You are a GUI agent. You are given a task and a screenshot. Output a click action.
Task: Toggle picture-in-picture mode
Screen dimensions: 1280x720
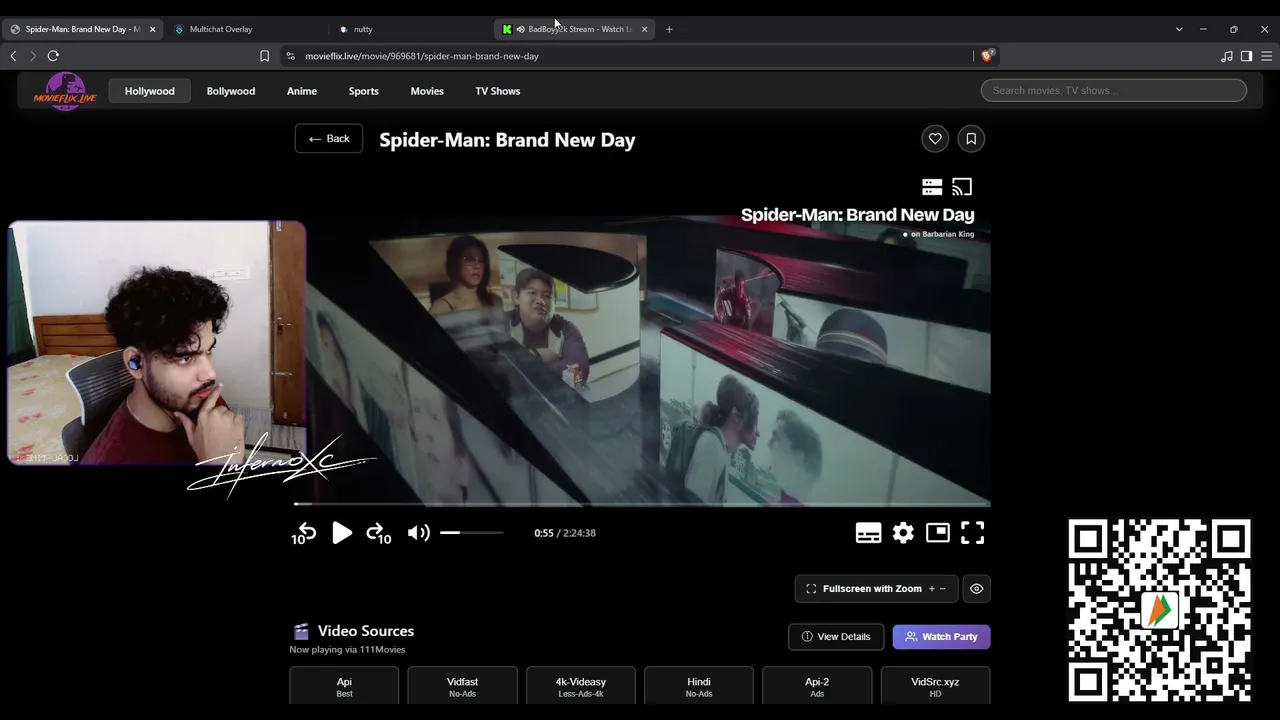pos(937,533)
